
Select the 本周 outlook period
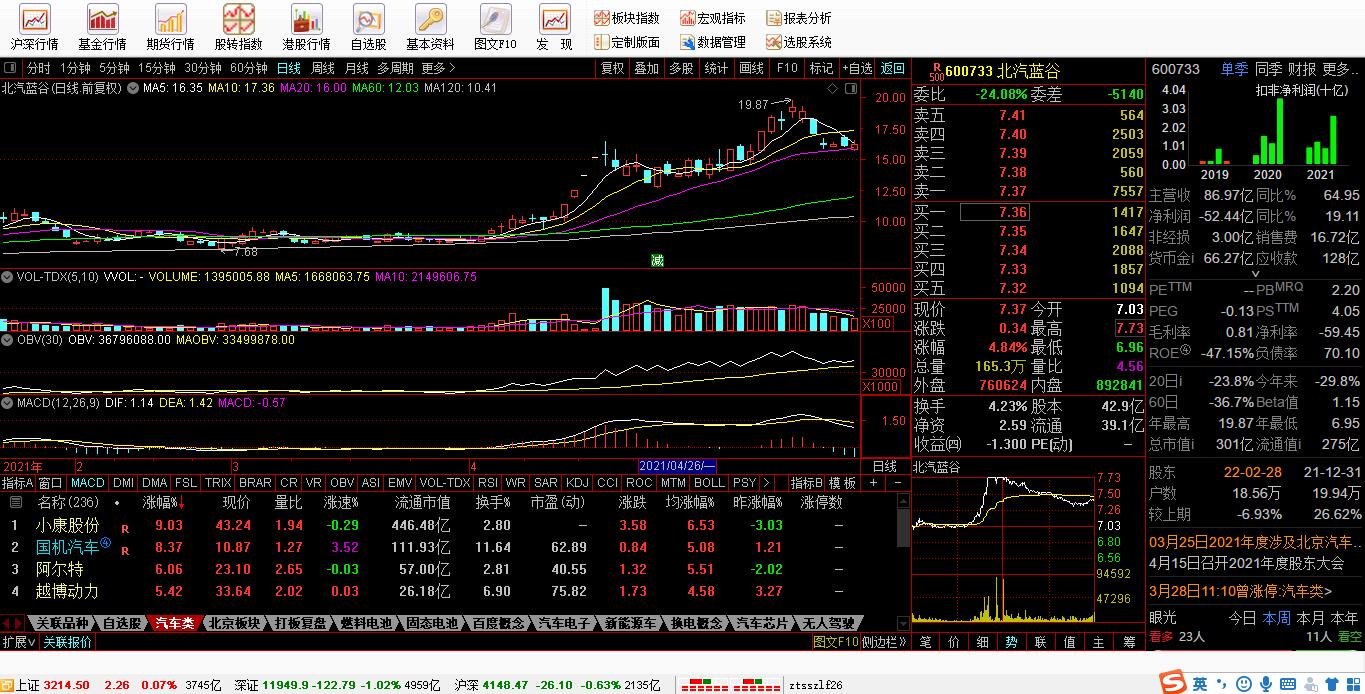click(x=1276, y=617)
